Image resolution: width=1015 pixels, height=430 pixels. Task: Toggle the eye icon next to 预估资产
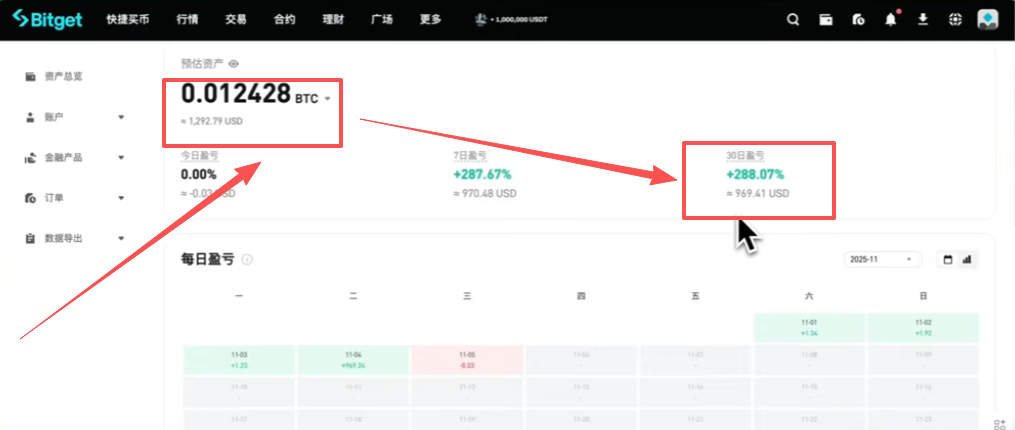234,63
